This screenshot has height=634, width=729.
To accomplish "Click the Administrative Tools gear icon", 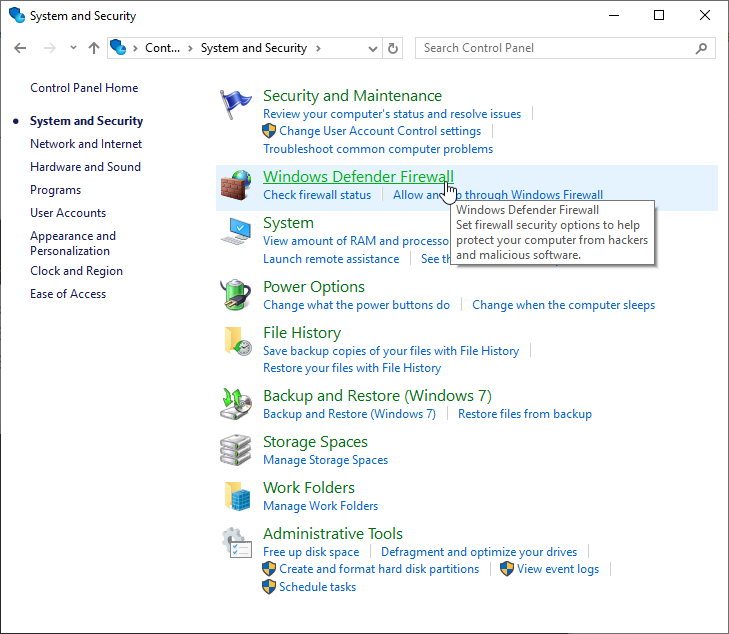I will 237,542.
